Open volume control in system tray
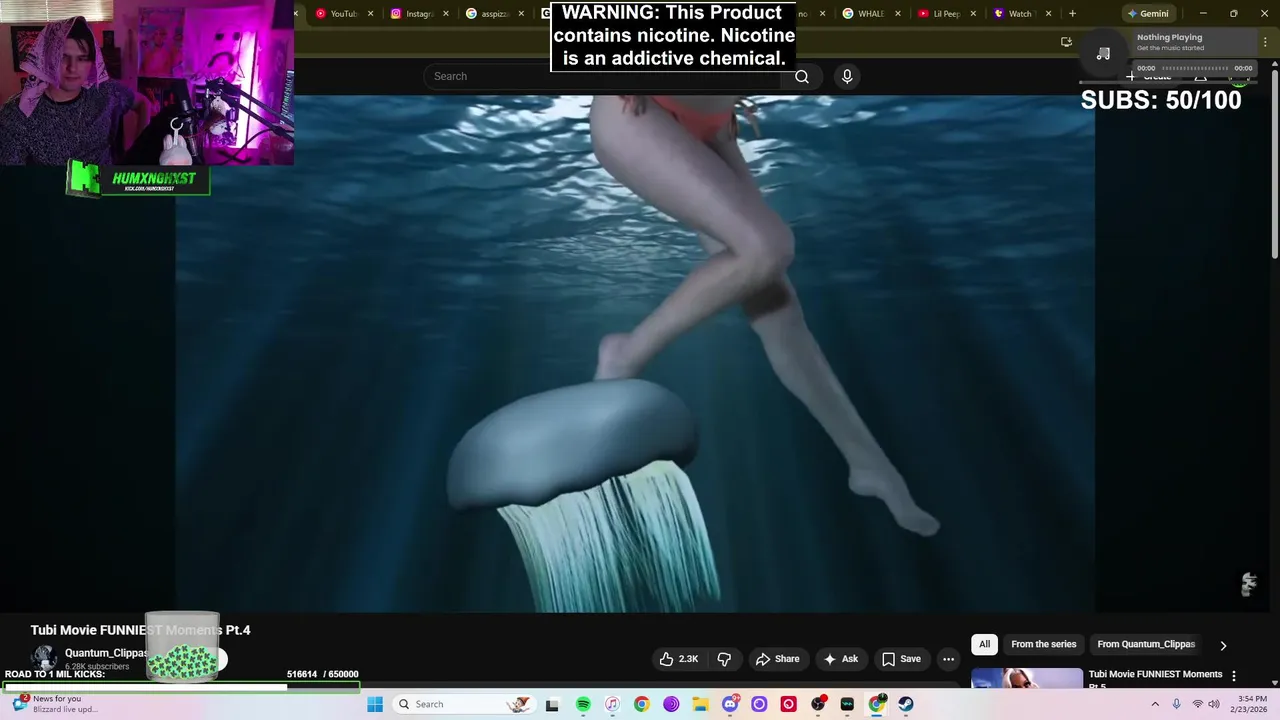The image size is (1280, 720). pos(1214,704)
